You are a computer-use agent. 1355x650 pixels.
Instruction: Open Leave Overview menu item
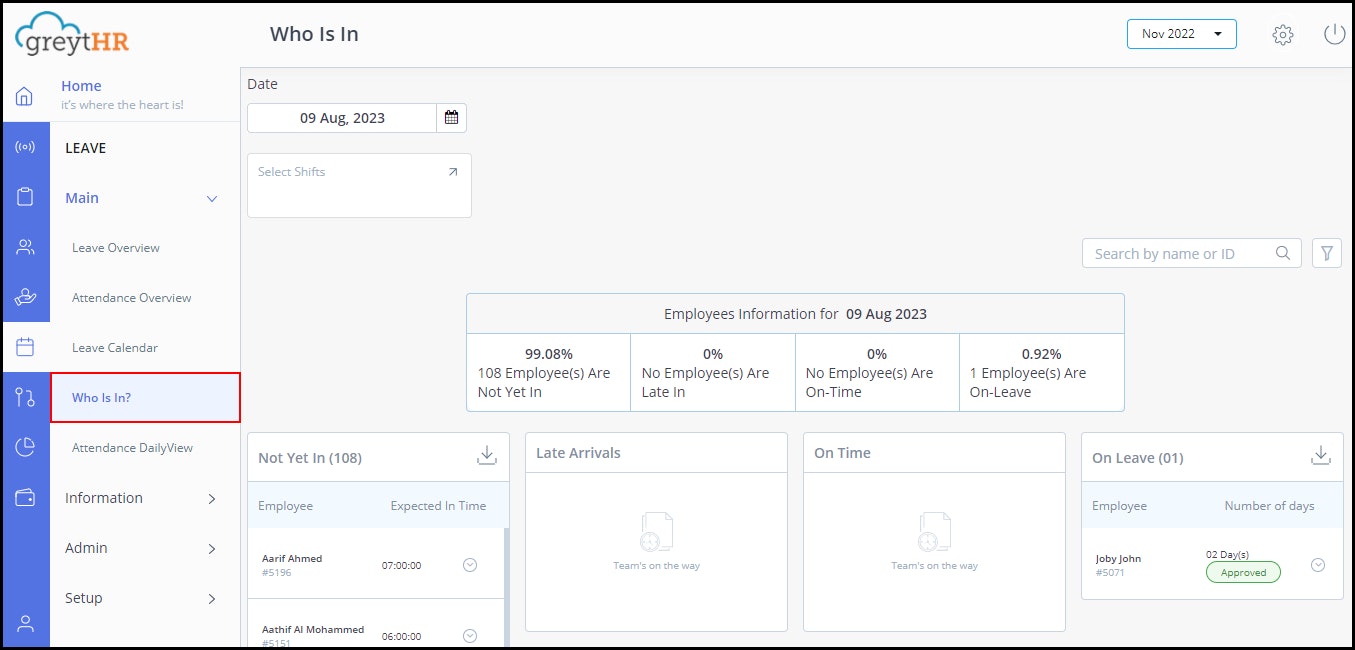[x=116, y=248]
